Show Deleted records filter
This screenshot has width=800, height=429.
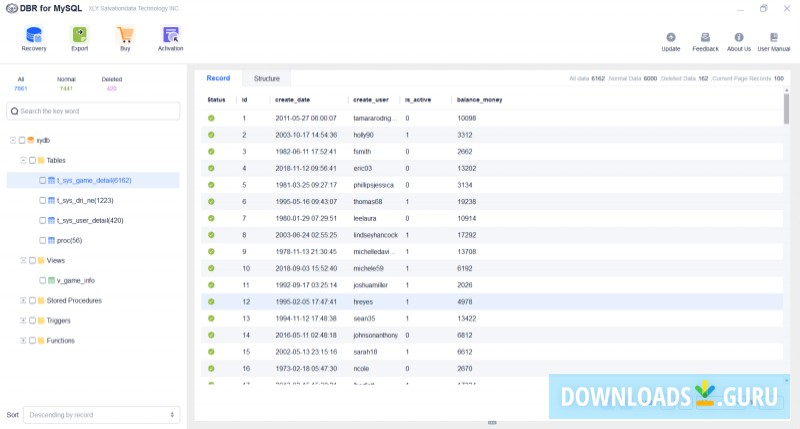click(112, 84)
